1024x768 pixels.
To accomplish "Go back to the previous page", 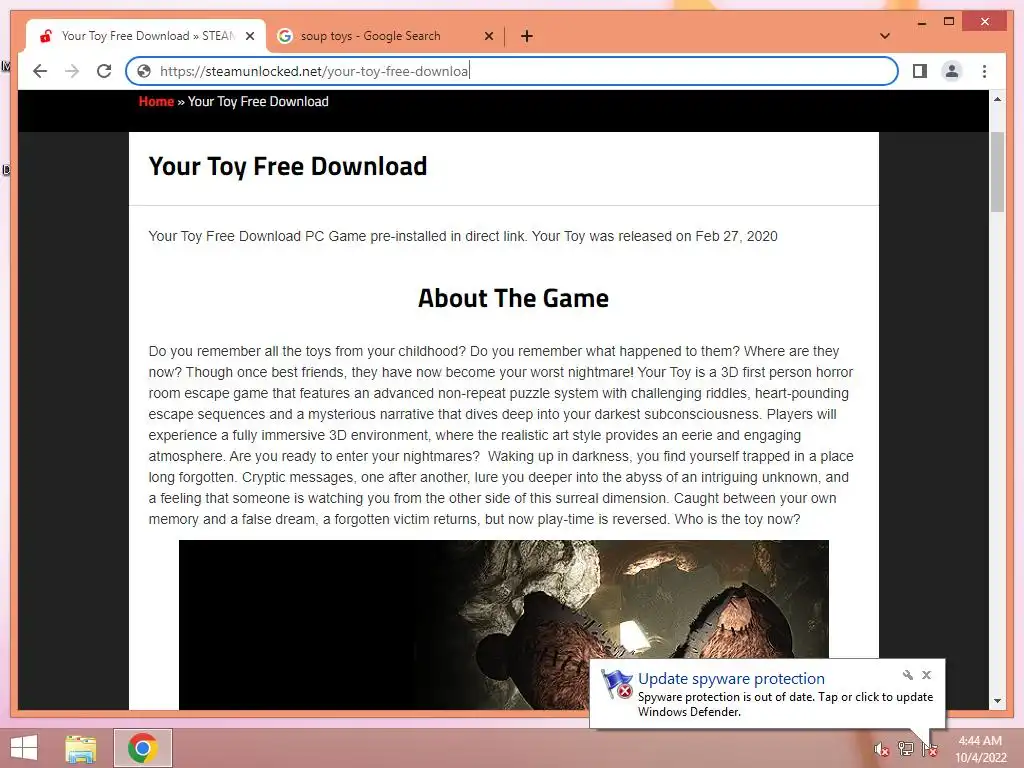I will [40, 71].
